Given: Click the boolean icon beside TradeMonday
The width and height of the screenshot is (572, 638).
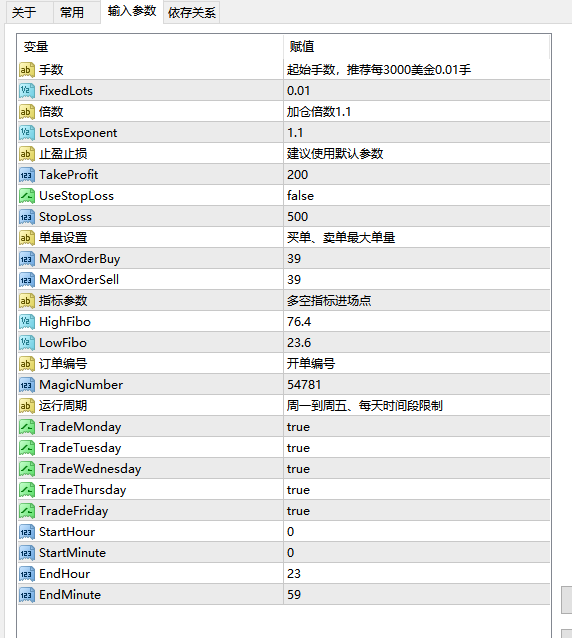Looking at the screenshot, I should pyautogui.click(x=26, y=427).
